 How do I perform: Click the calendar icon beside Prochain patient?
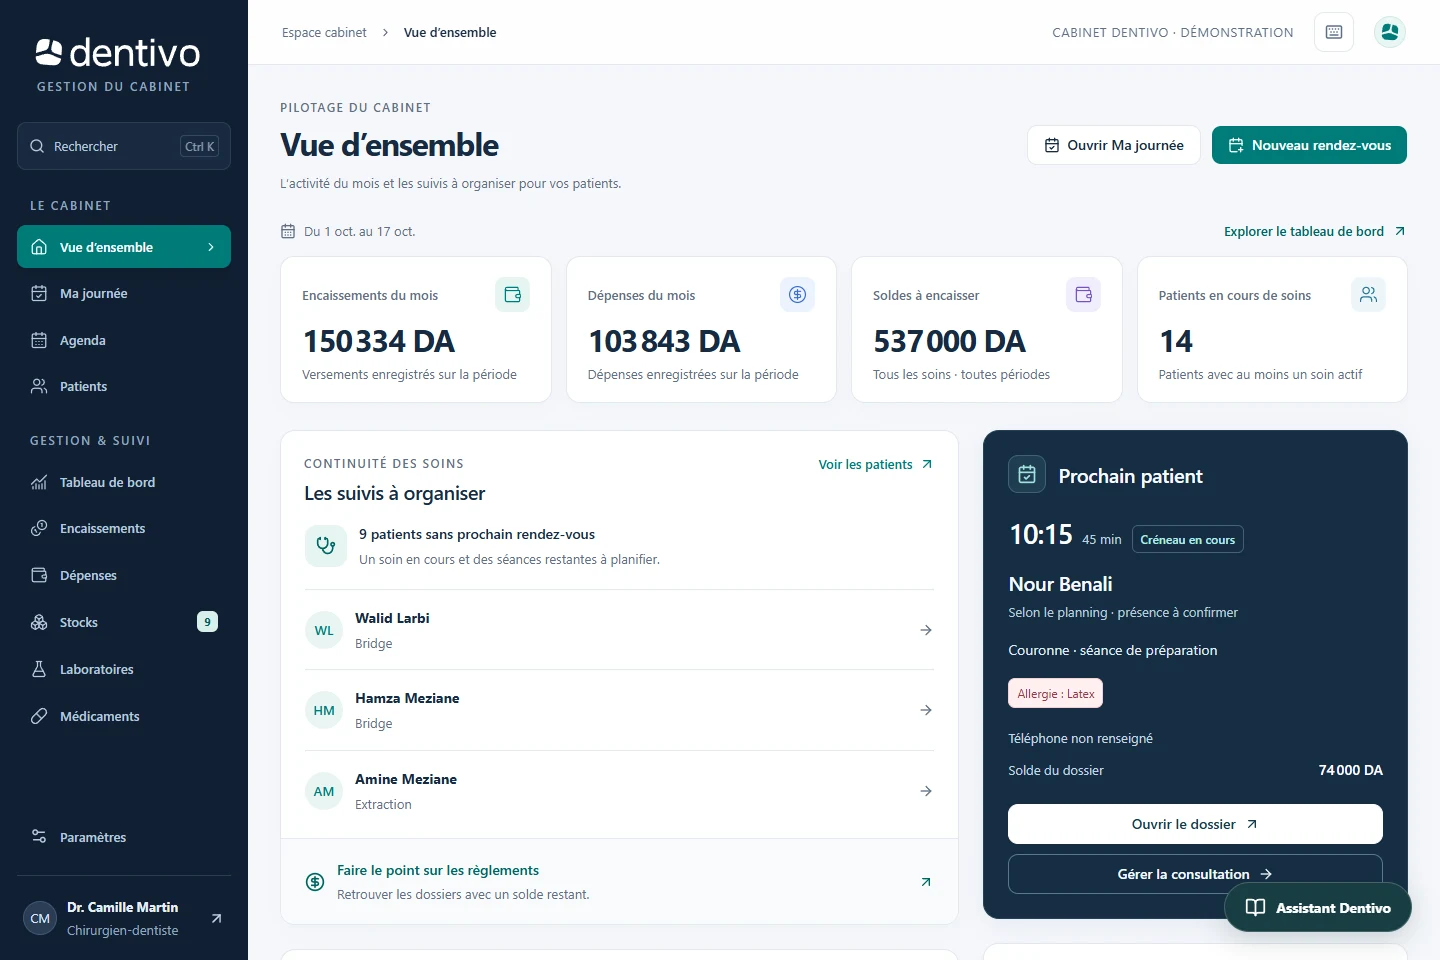[x=1027, y=475]
